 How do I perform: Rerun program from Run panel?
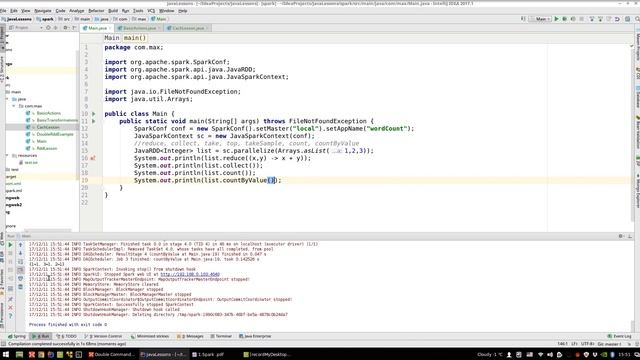click(10, 245)
